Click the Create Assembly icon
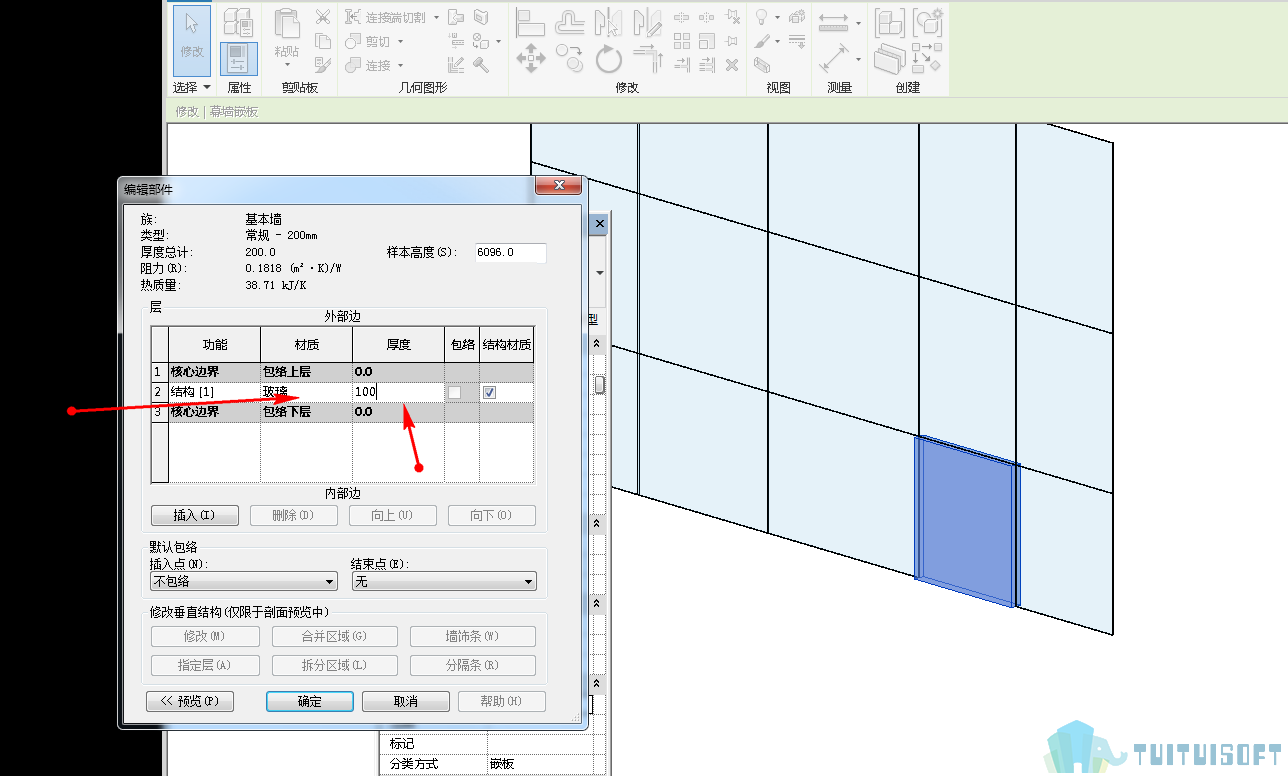 pyautogui.click(x=888, y=22)
